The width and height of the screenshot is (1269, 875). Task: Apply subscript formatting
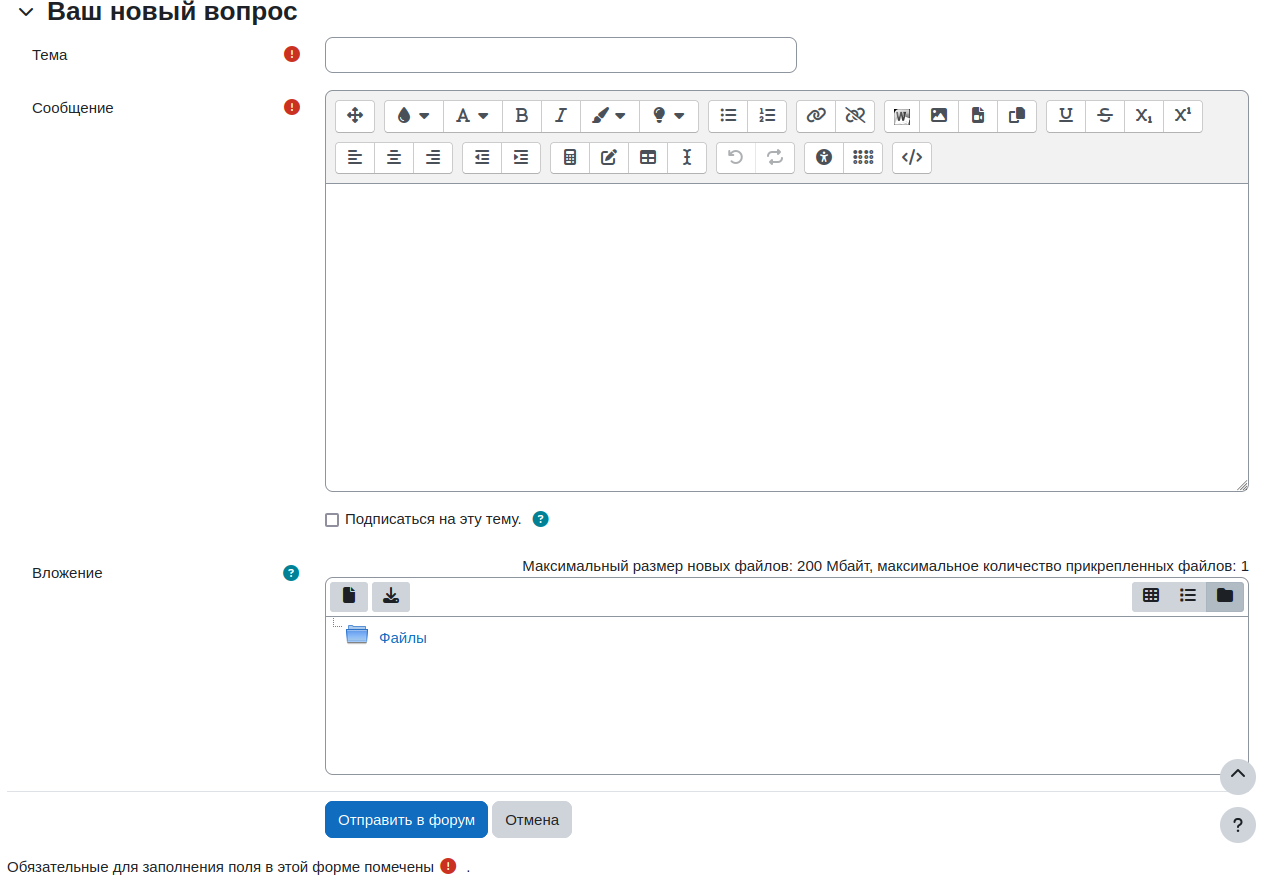(x=1144, y=116)
